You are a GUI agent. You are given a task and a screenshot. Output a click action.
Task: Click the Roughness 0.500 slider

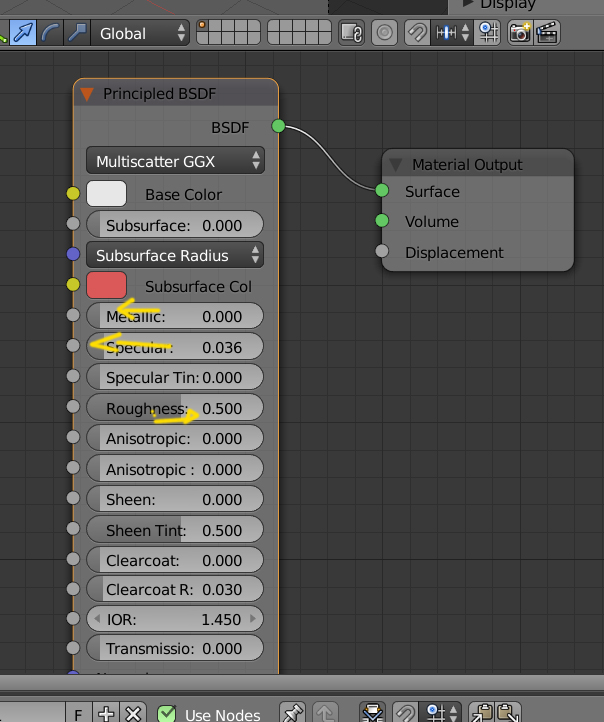point(175,407)
